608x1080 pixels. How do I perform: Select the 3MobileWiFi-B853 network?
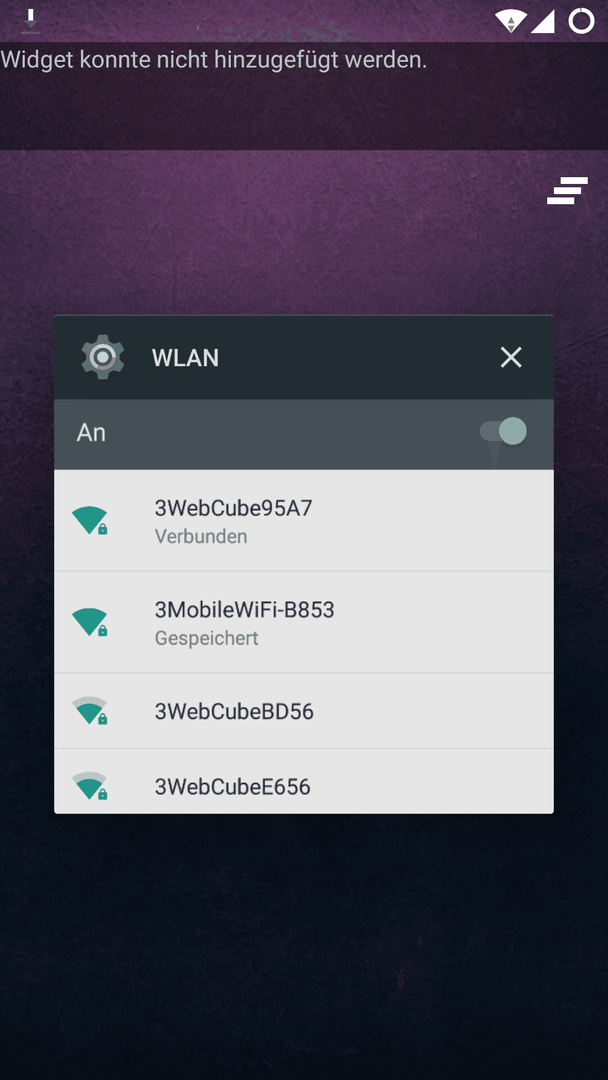[304, 623]
